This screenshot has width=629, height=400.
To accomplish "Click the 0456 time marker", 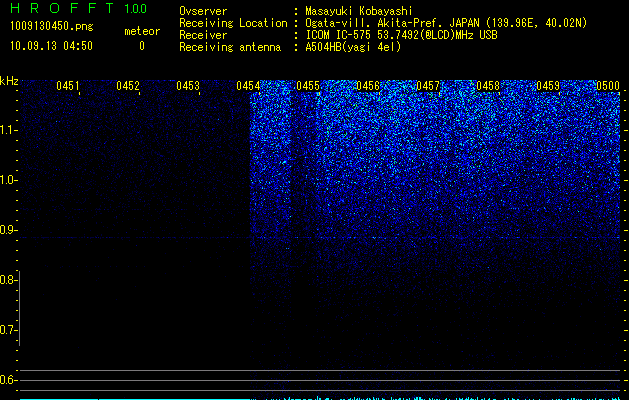I will tap(368, 86).
